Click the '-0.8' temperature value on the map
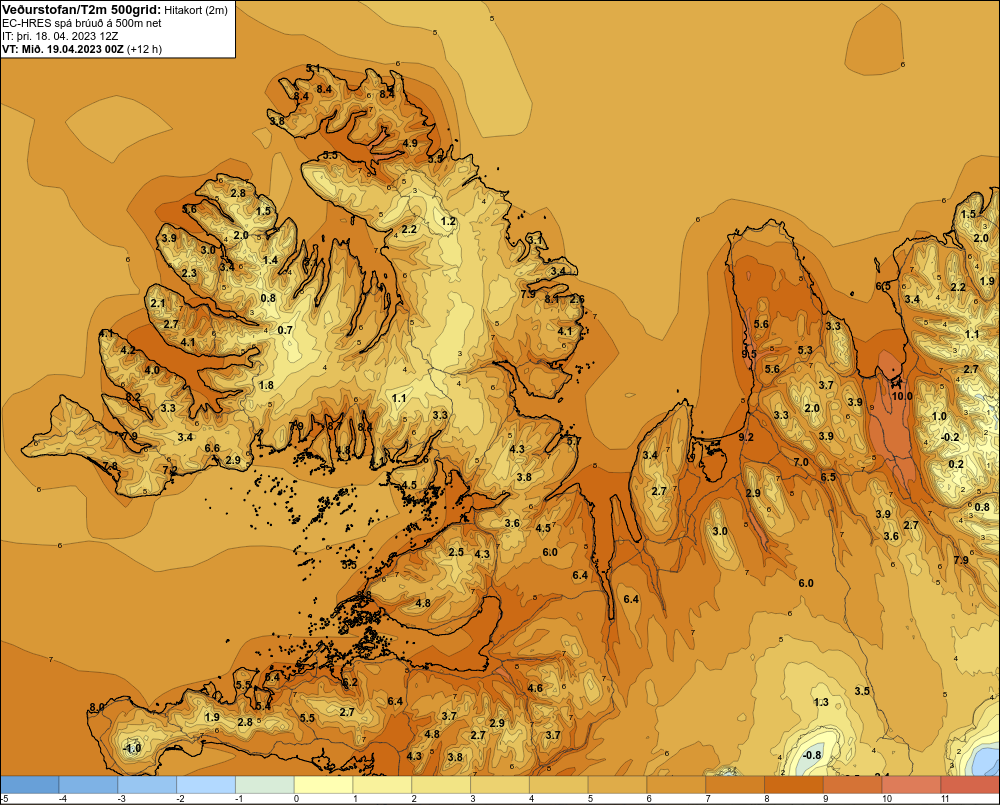1000x805 pixels. coord(811,755)
